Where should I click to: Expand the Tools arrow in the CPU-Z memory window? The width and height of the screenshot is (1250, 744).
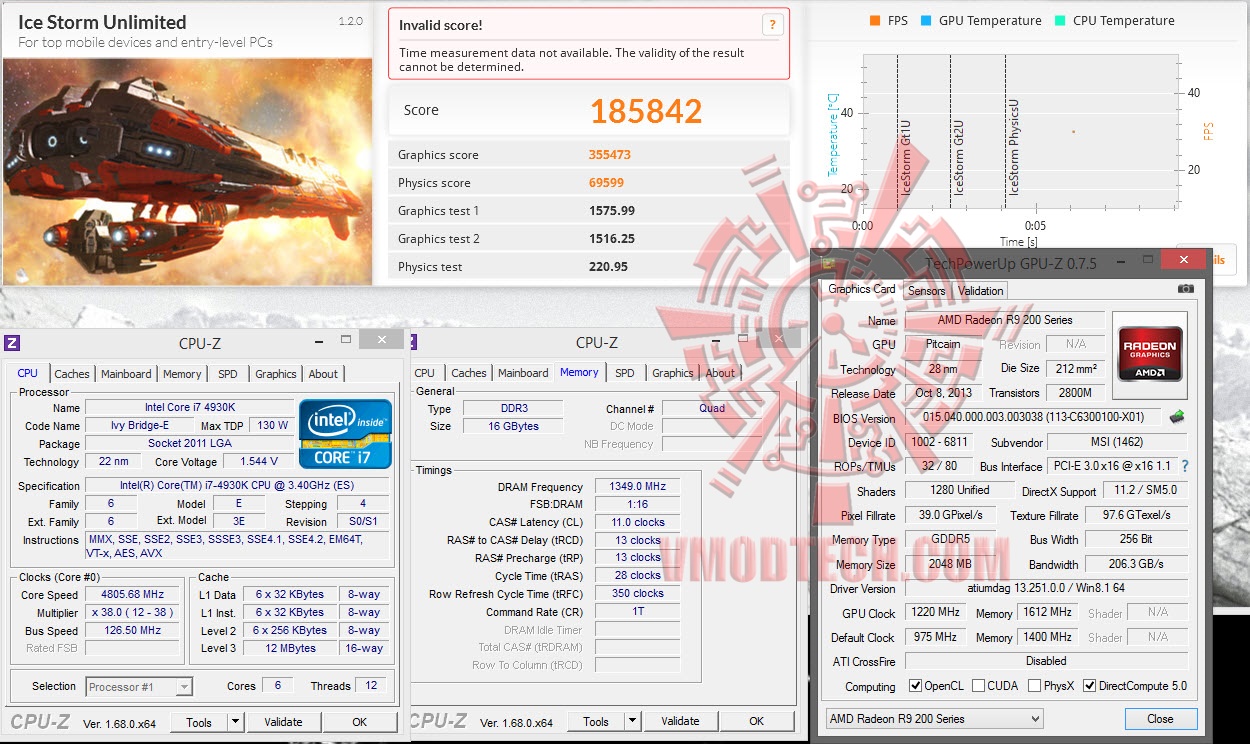point(632,722)
